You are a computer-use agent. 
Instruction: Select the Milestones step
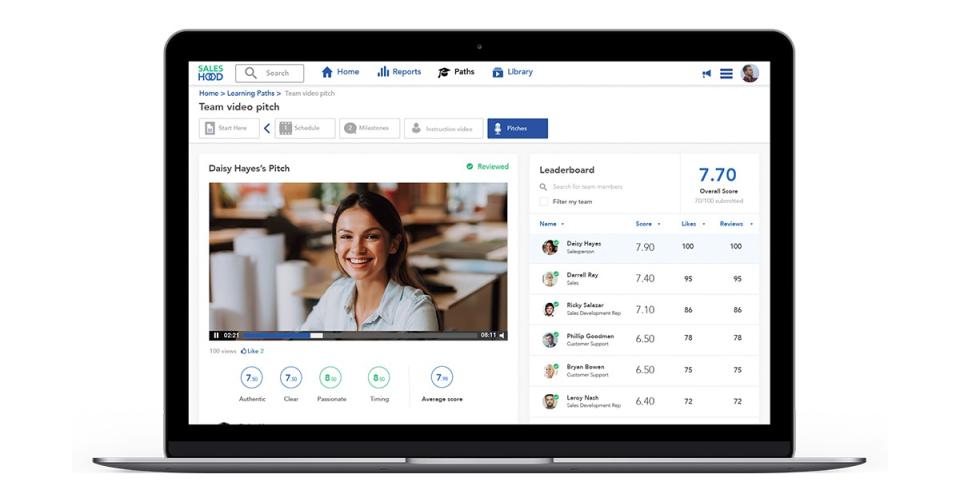point(370,128)
